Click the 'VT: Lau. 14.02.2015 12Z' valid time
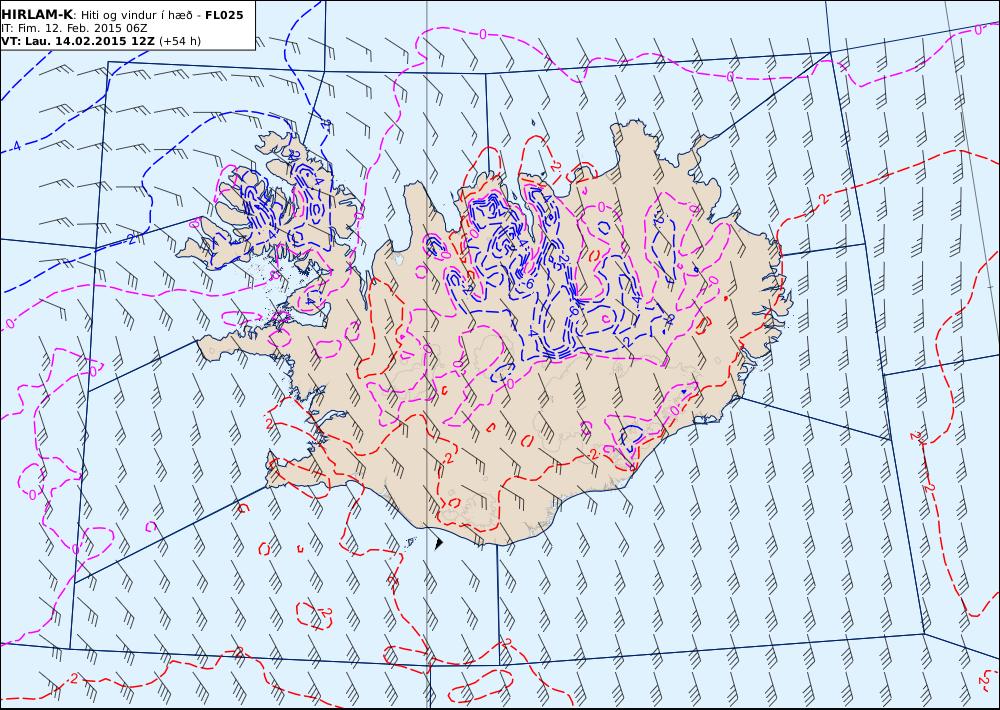The image size is (1000, 710). pos(78,41)
